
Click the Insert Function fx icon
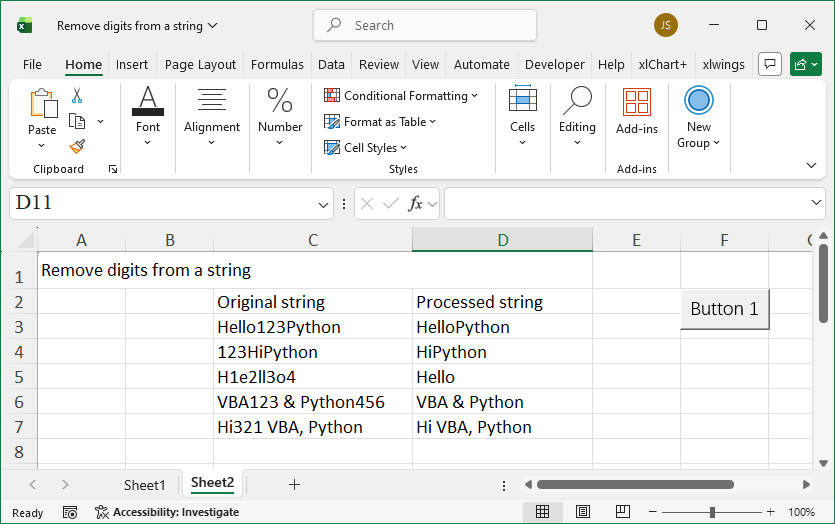tap(416, 204)
